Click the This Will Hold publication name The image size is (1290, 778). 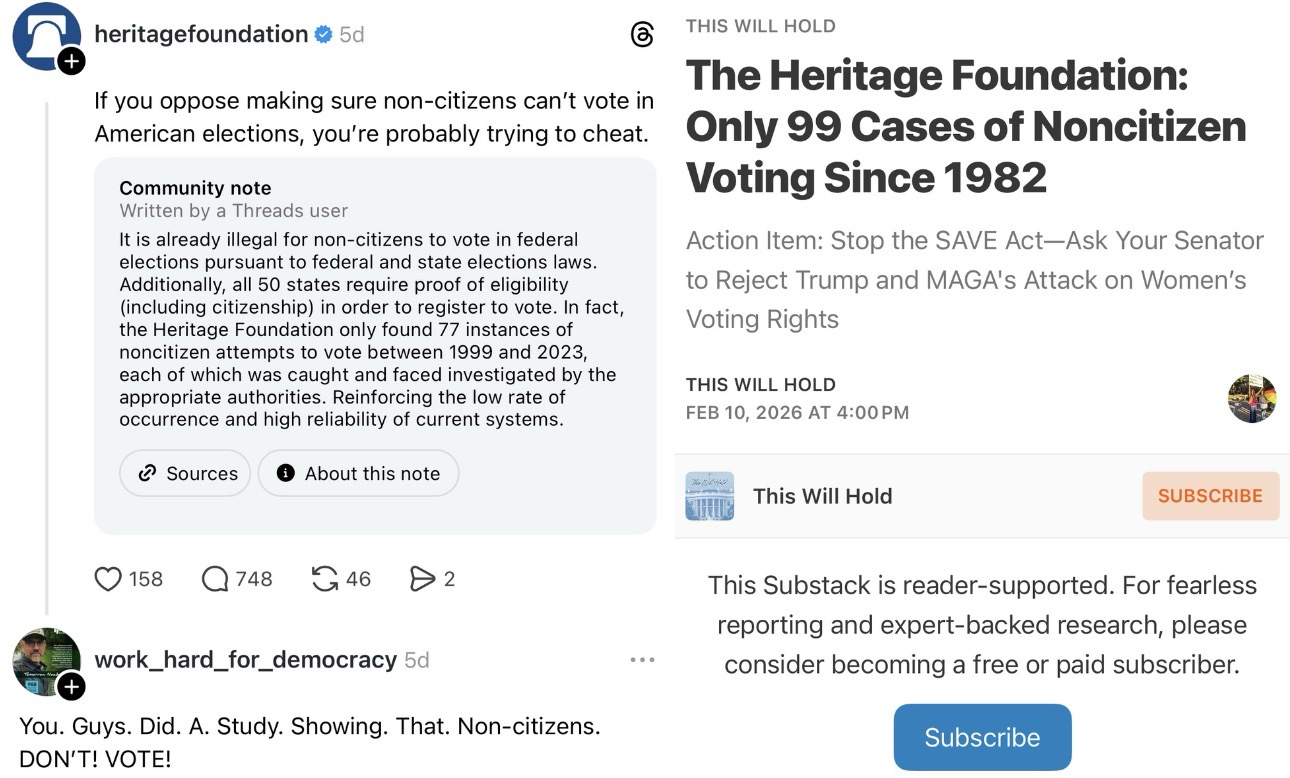(822, 496)
